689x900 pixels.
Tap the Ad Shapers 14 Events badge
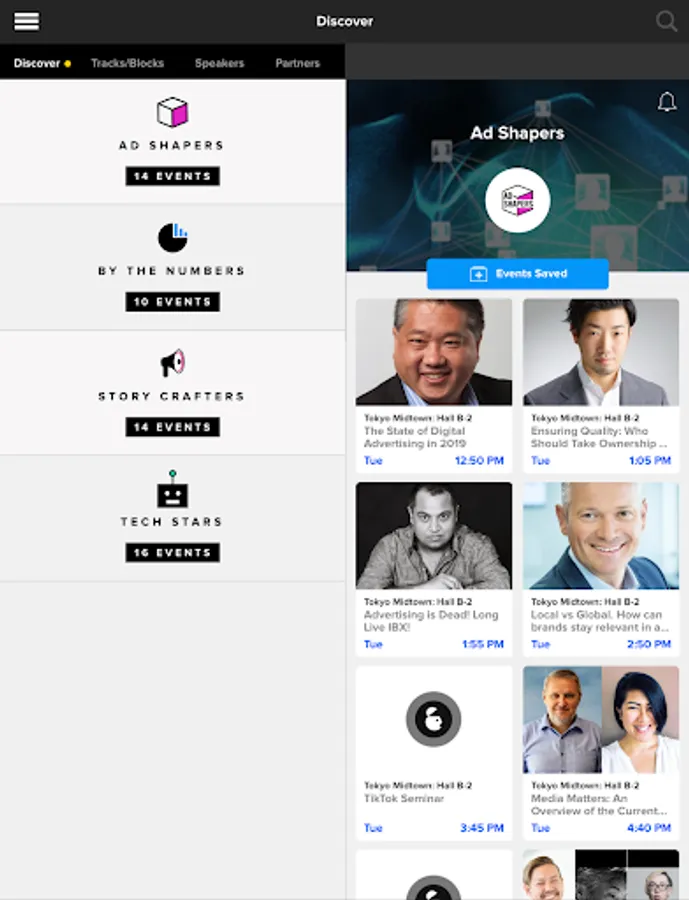point(172,176)
